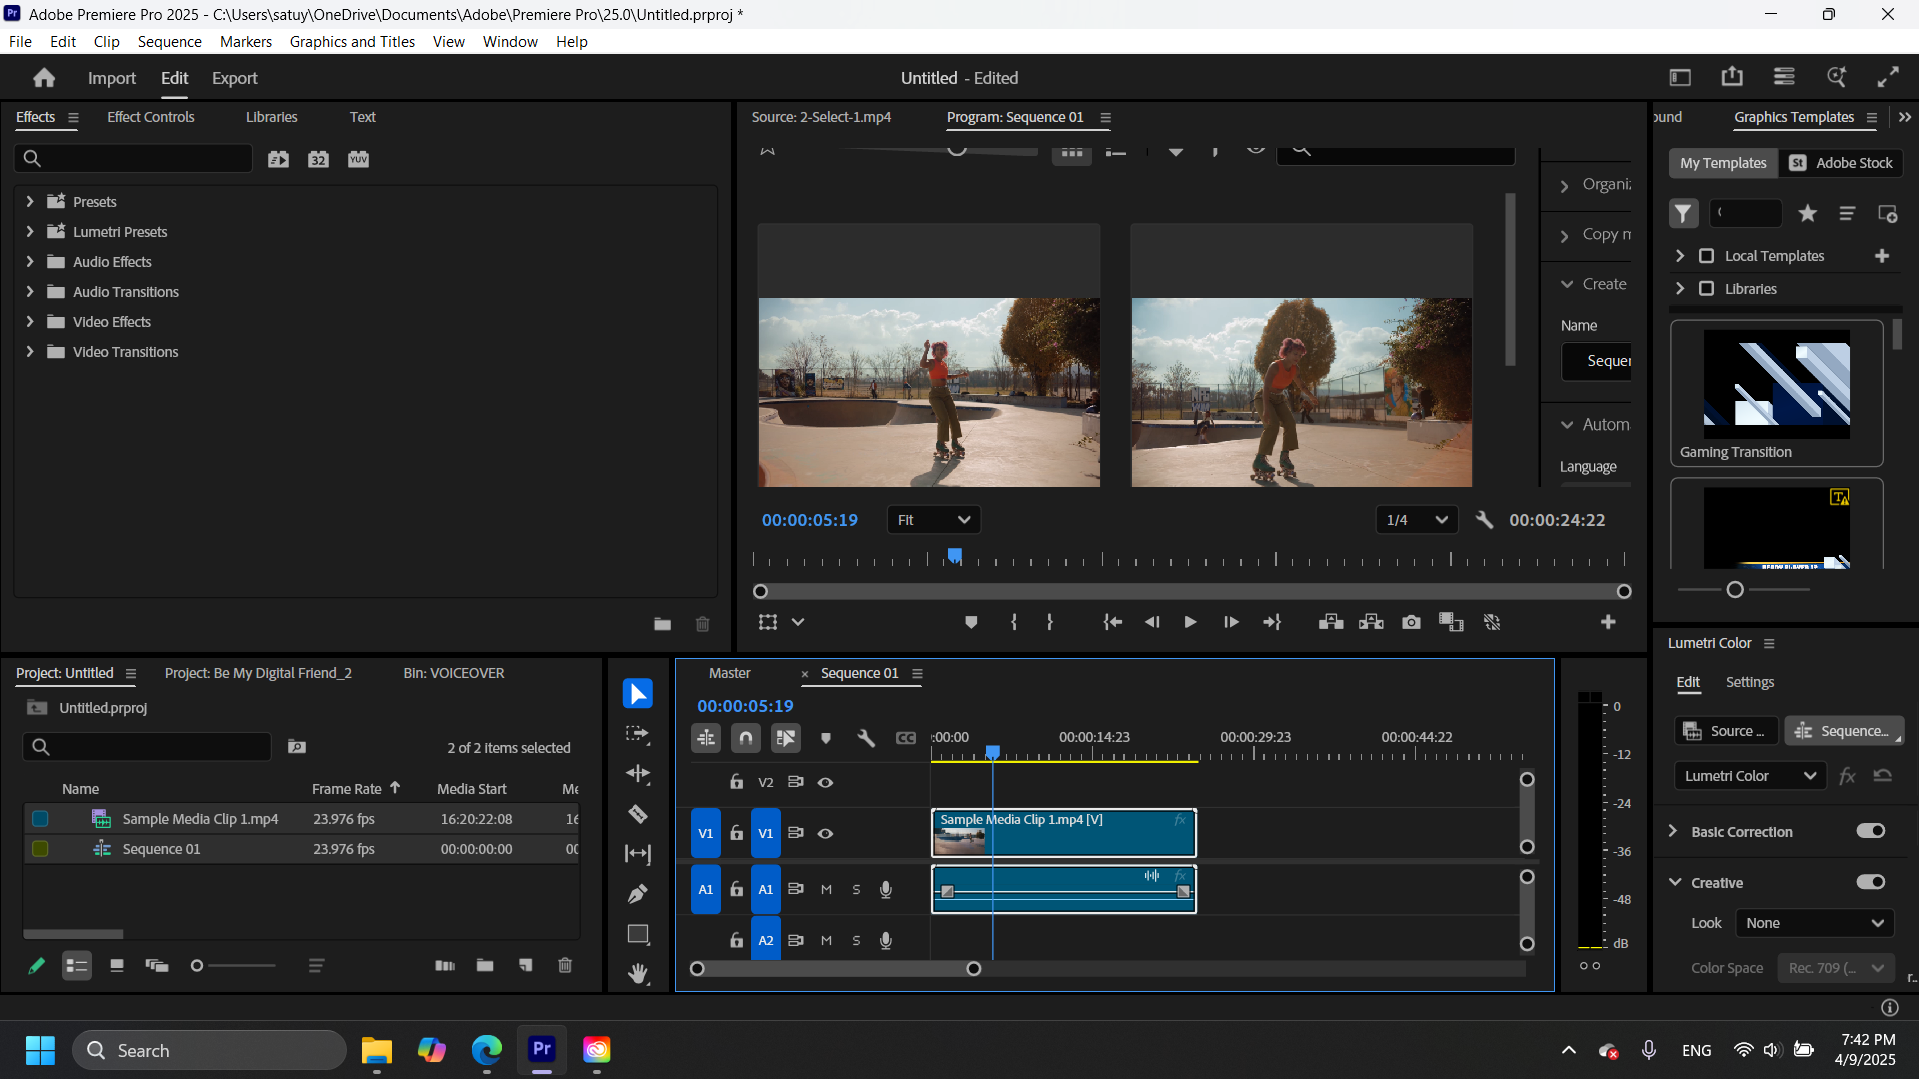Open the Graphics and Titles menu
1919x1079 pixels.
[x=352, y=41]
